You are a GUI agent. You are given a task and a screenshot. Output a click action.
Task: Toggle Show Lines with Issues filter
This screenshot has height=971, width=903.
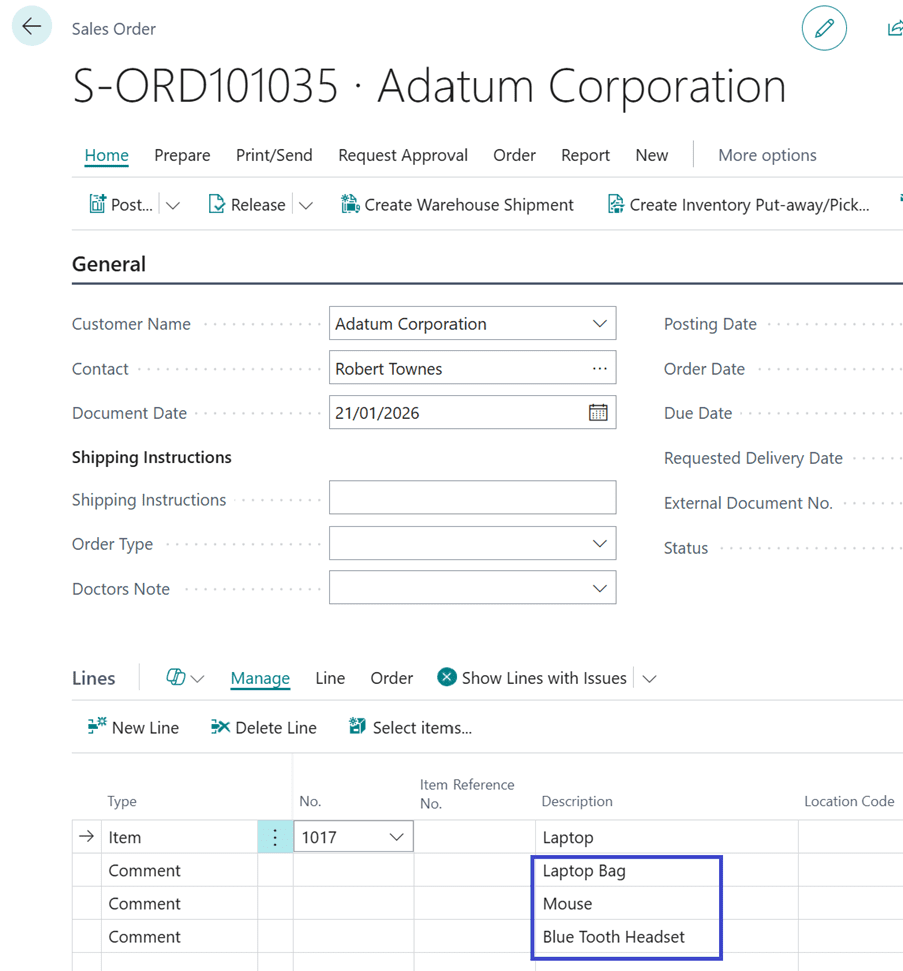[x=532, y=678]
